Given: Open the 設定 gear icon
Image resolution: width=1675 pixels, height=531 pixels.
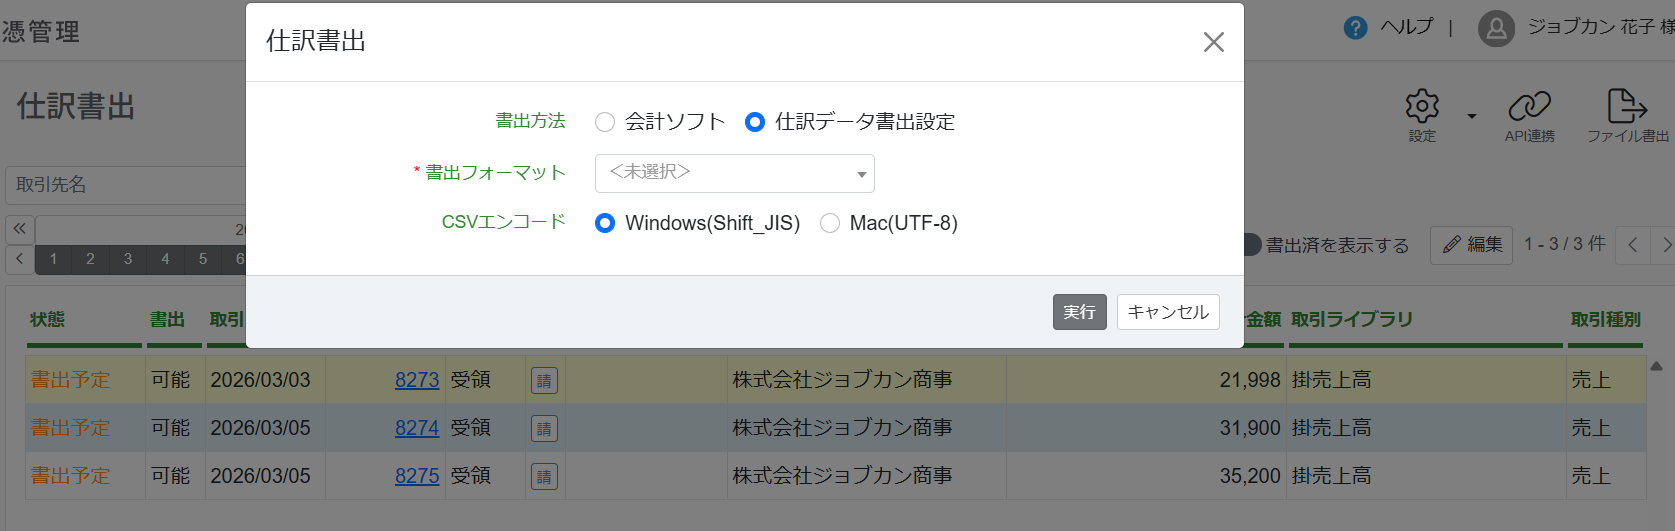Looking at the screenshot, I should (x=1422, y=107).
